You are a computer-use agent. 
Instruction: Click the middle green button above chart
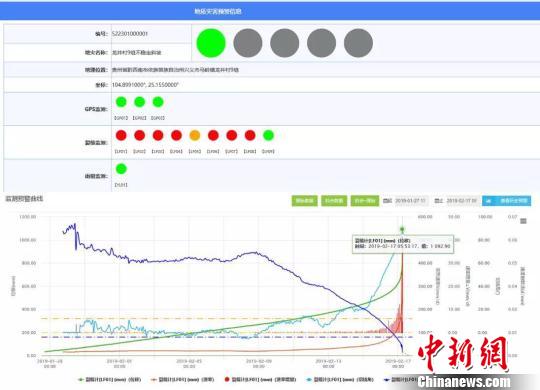[334, 201]
